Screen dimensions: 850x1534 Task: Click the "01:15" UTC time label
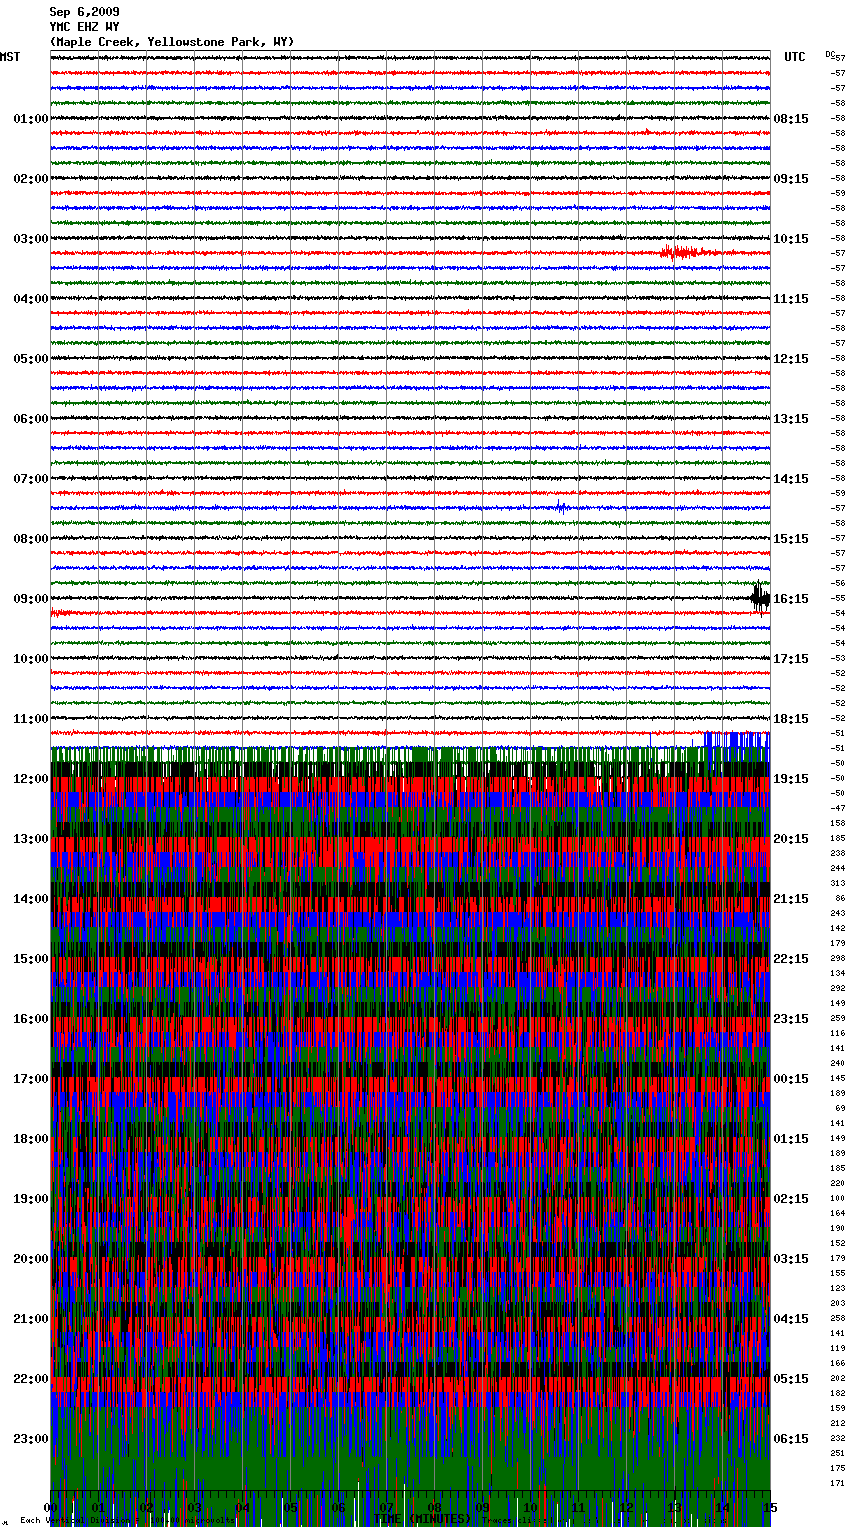click(791, 1139)
